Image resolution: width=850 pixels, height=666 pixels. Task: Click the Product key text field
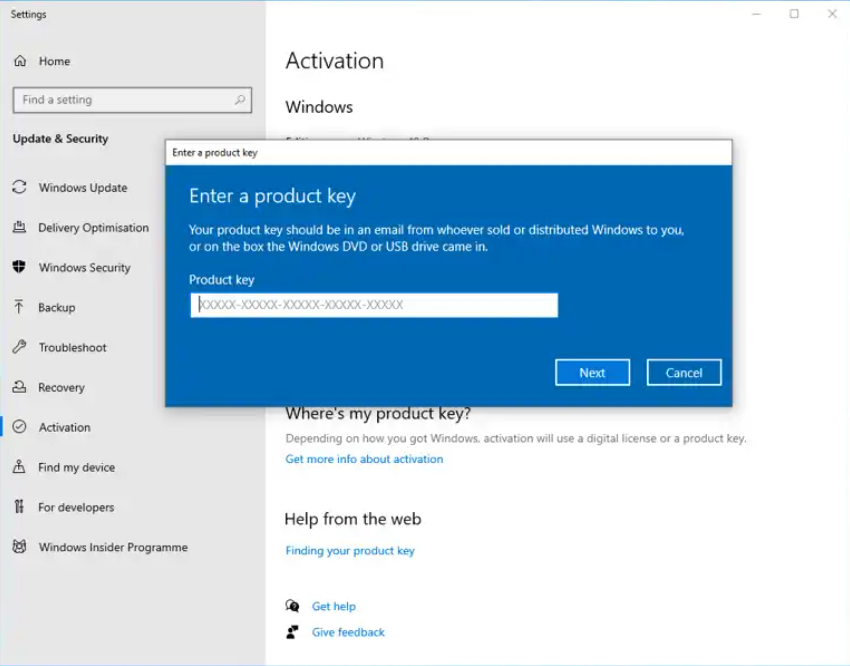(x=374, y=305)
